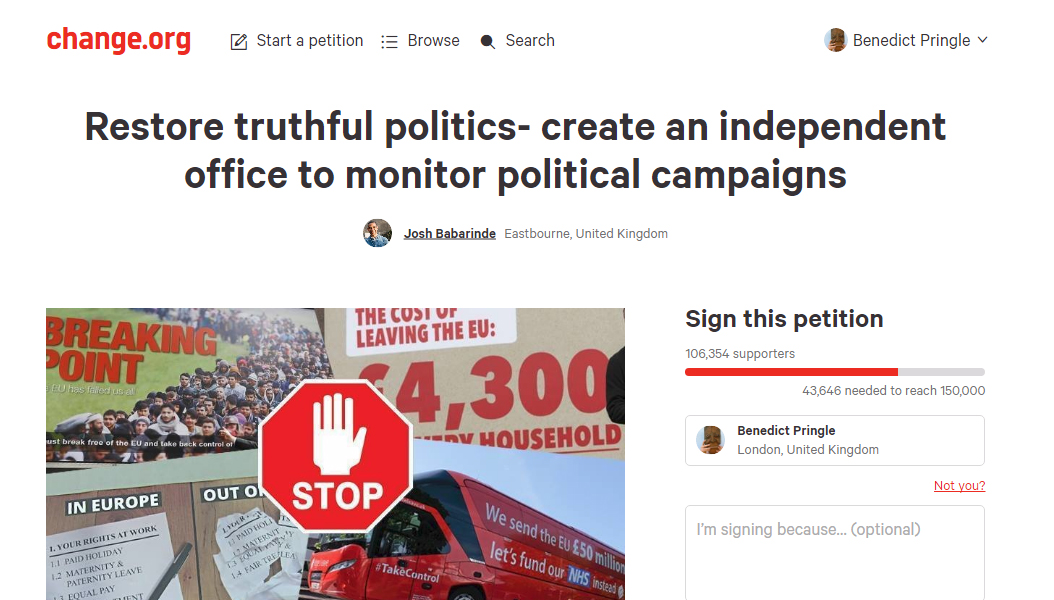Click the pencil icon beside Start a petition
The image size is (1054, 600).
pyautogui.click(x=239, y=41)
